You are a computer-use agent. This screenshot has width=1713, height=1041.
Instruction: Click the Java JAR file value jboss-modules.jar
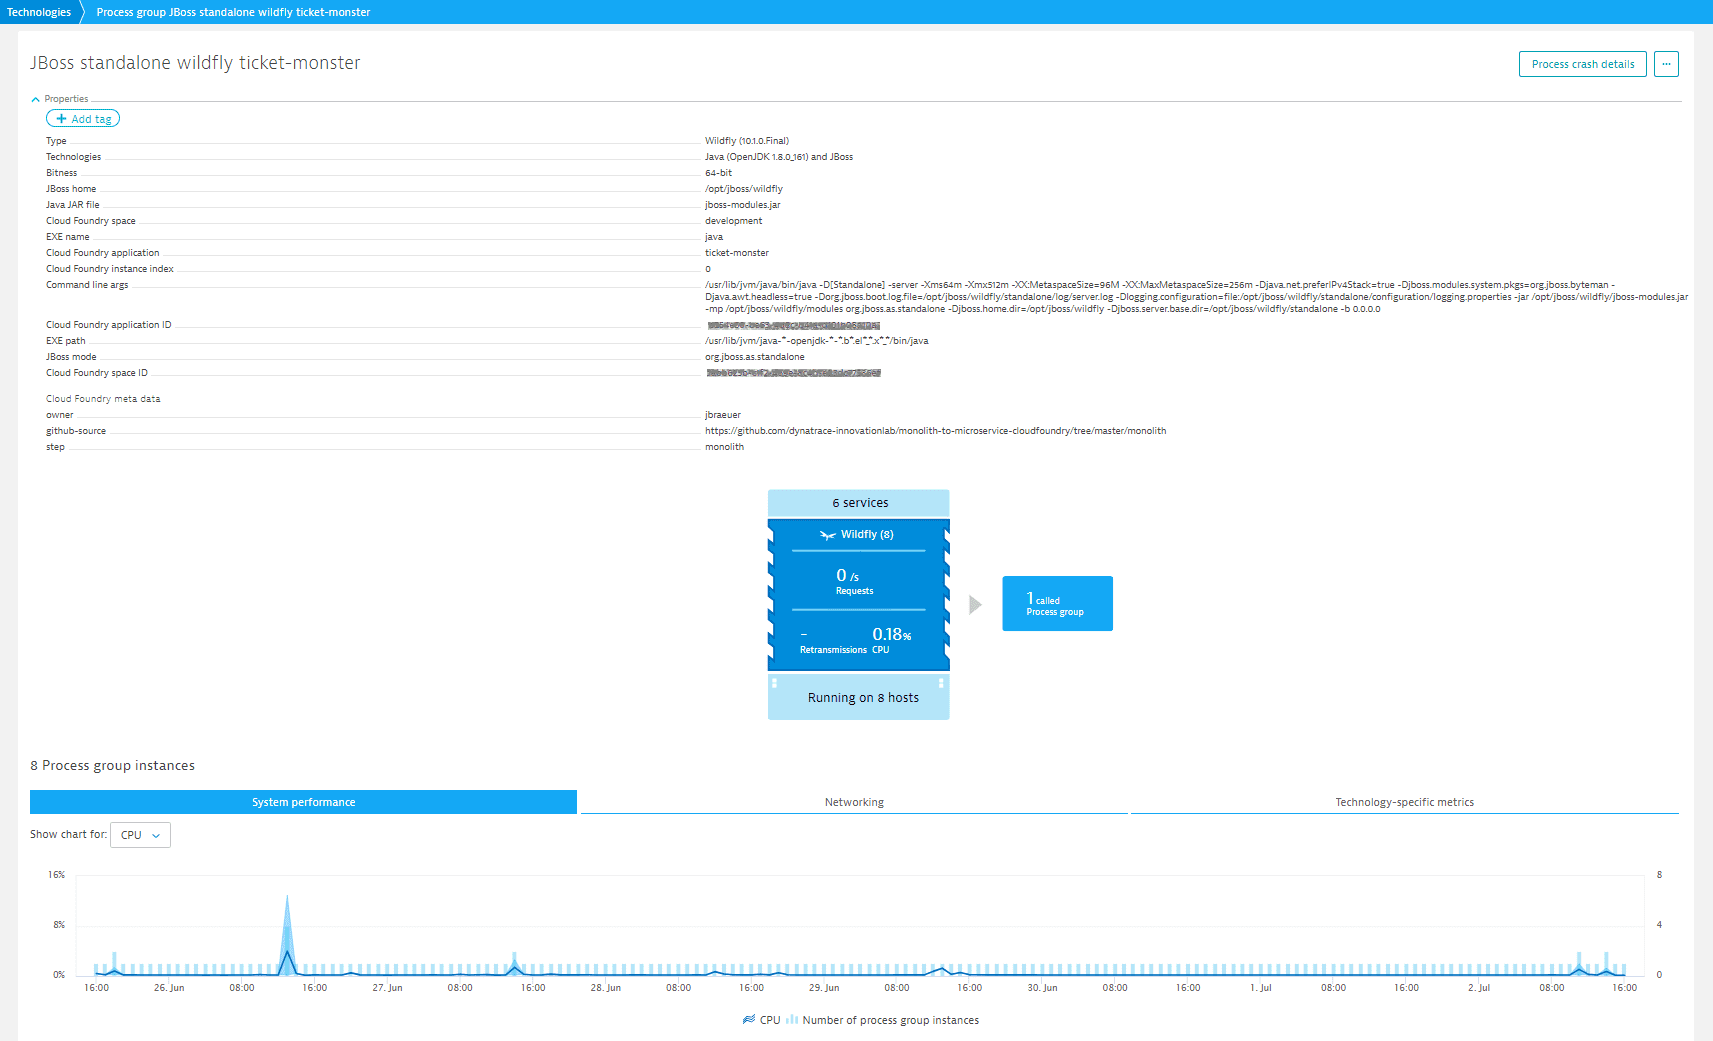[743, 205]
